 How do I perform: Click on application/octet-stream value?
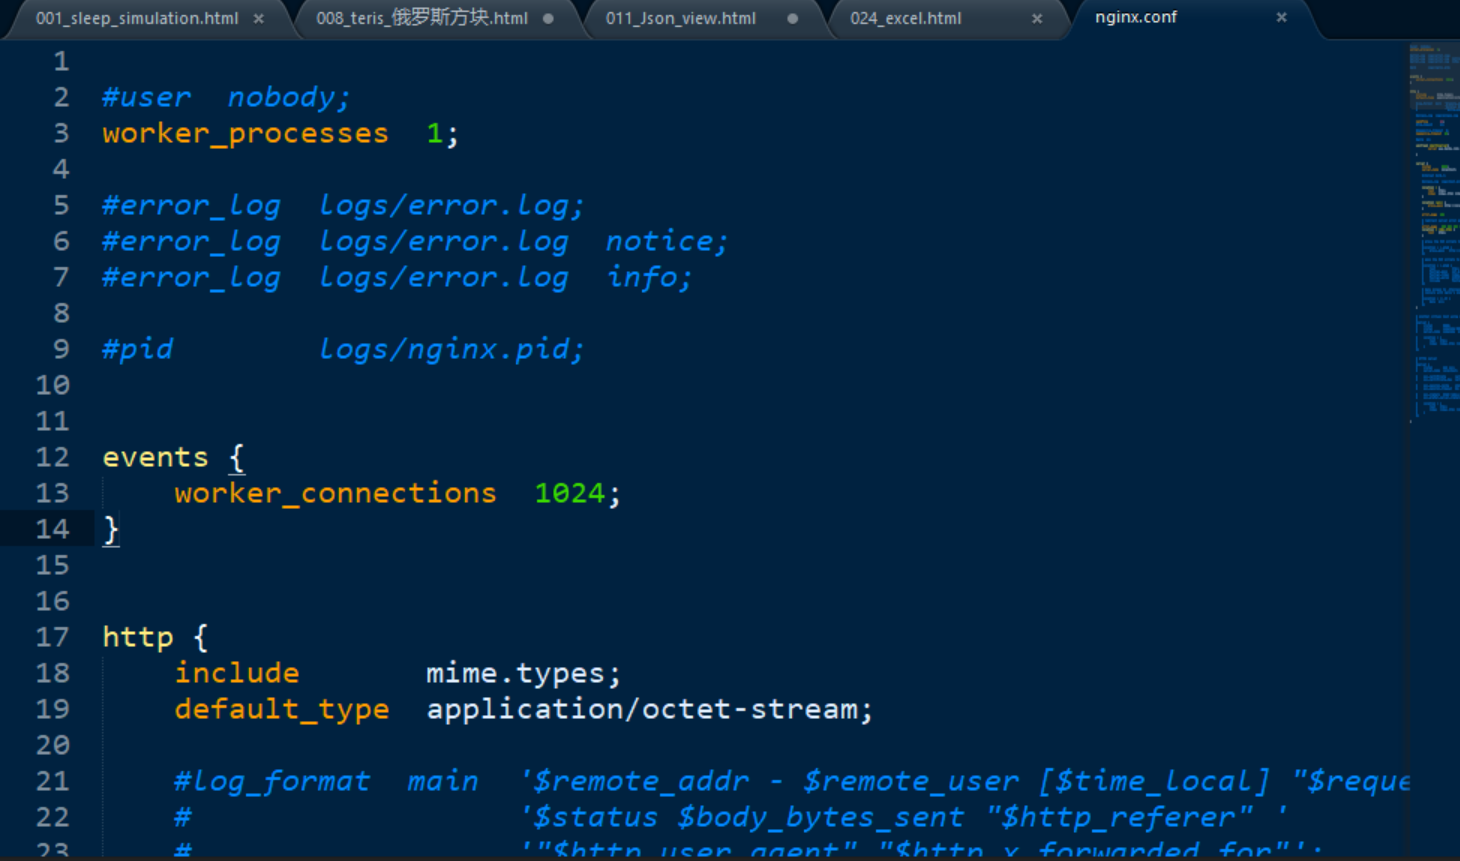pyautogui.click(x=648, y=709)
